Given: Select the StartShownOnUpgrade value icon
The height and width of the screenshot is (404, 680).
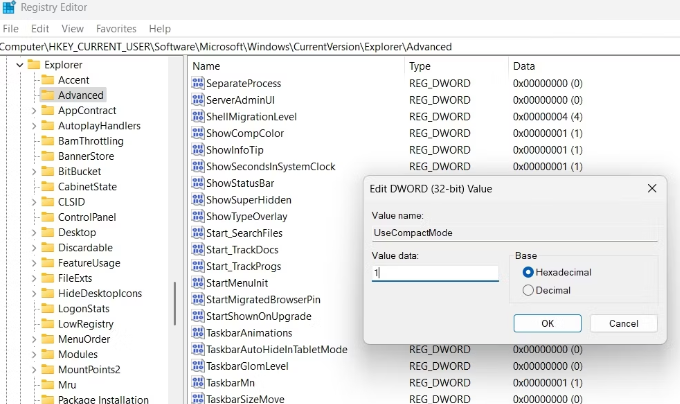Looking at the screenshot, I should tap(198, 316).
